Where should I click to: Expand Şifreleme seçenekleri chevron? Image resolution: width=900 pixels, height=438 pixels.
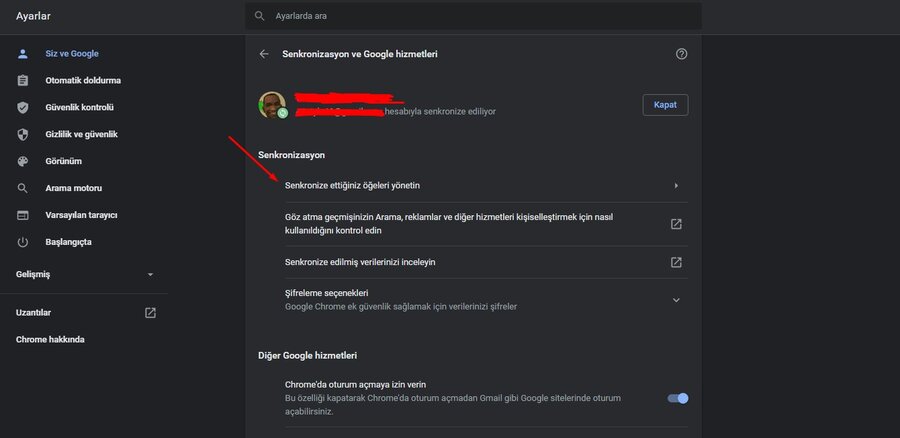[676, 300]
